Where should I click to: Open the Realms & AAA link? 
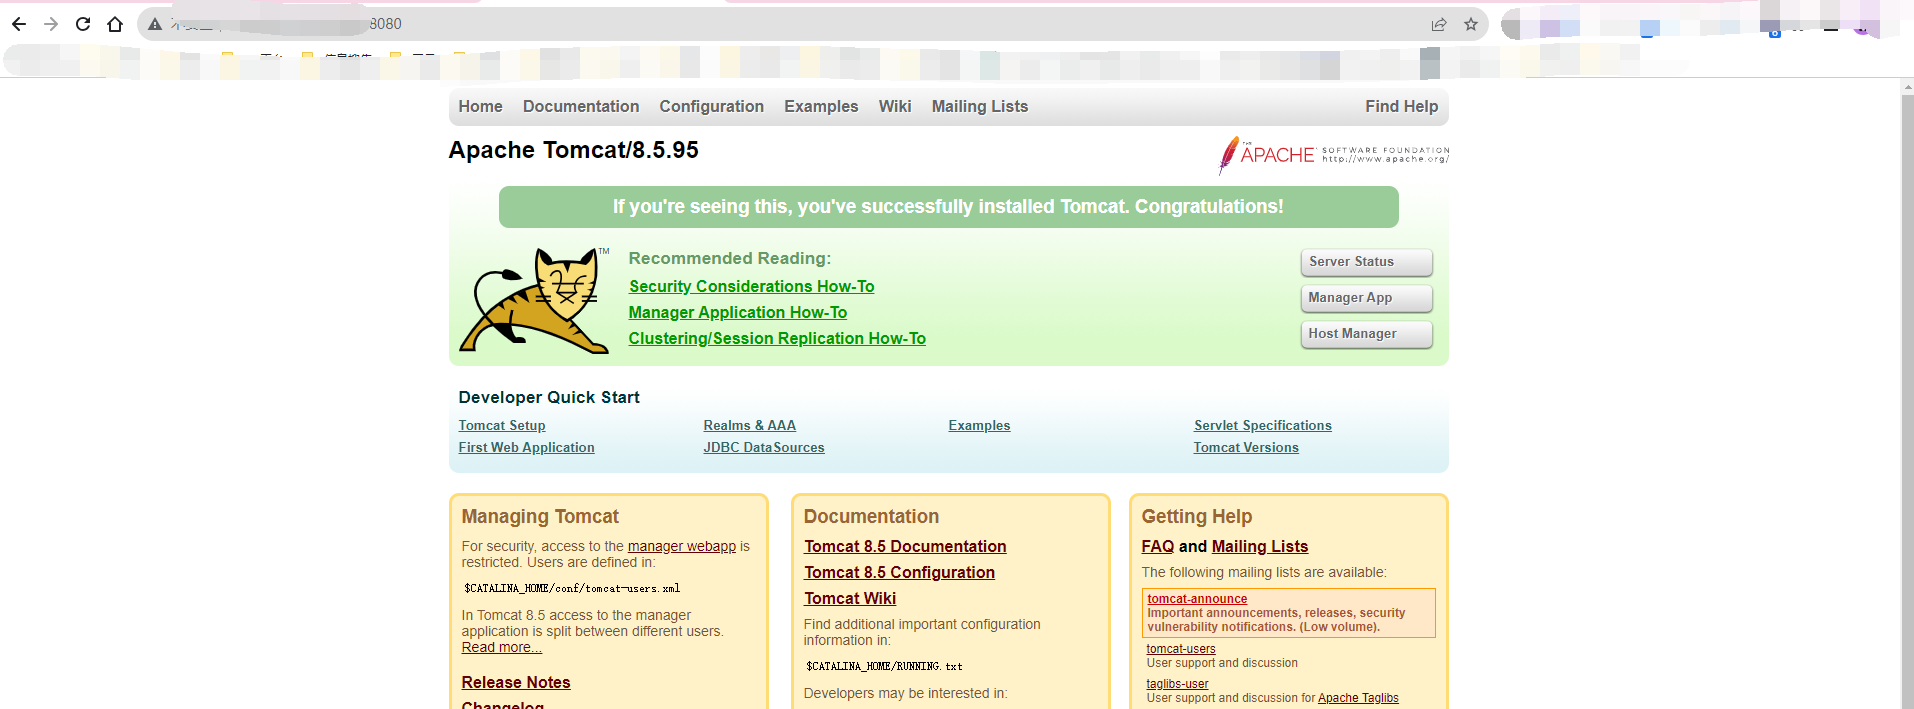click(749, 425)
